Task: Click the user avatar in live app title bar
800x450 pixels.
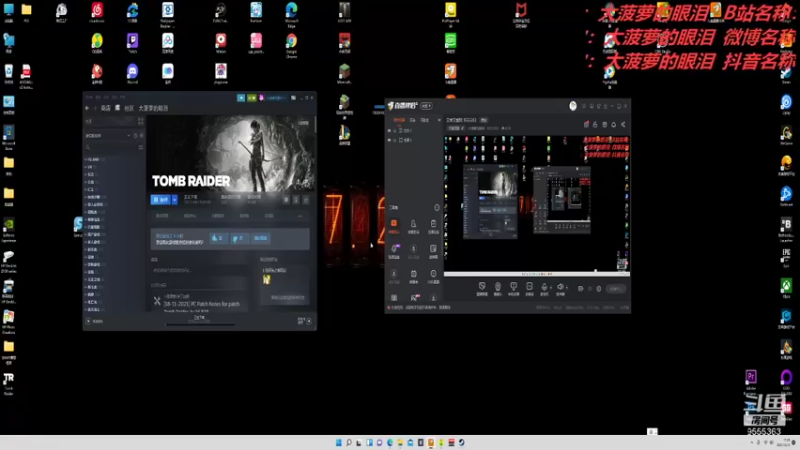Action: point(573,106)
